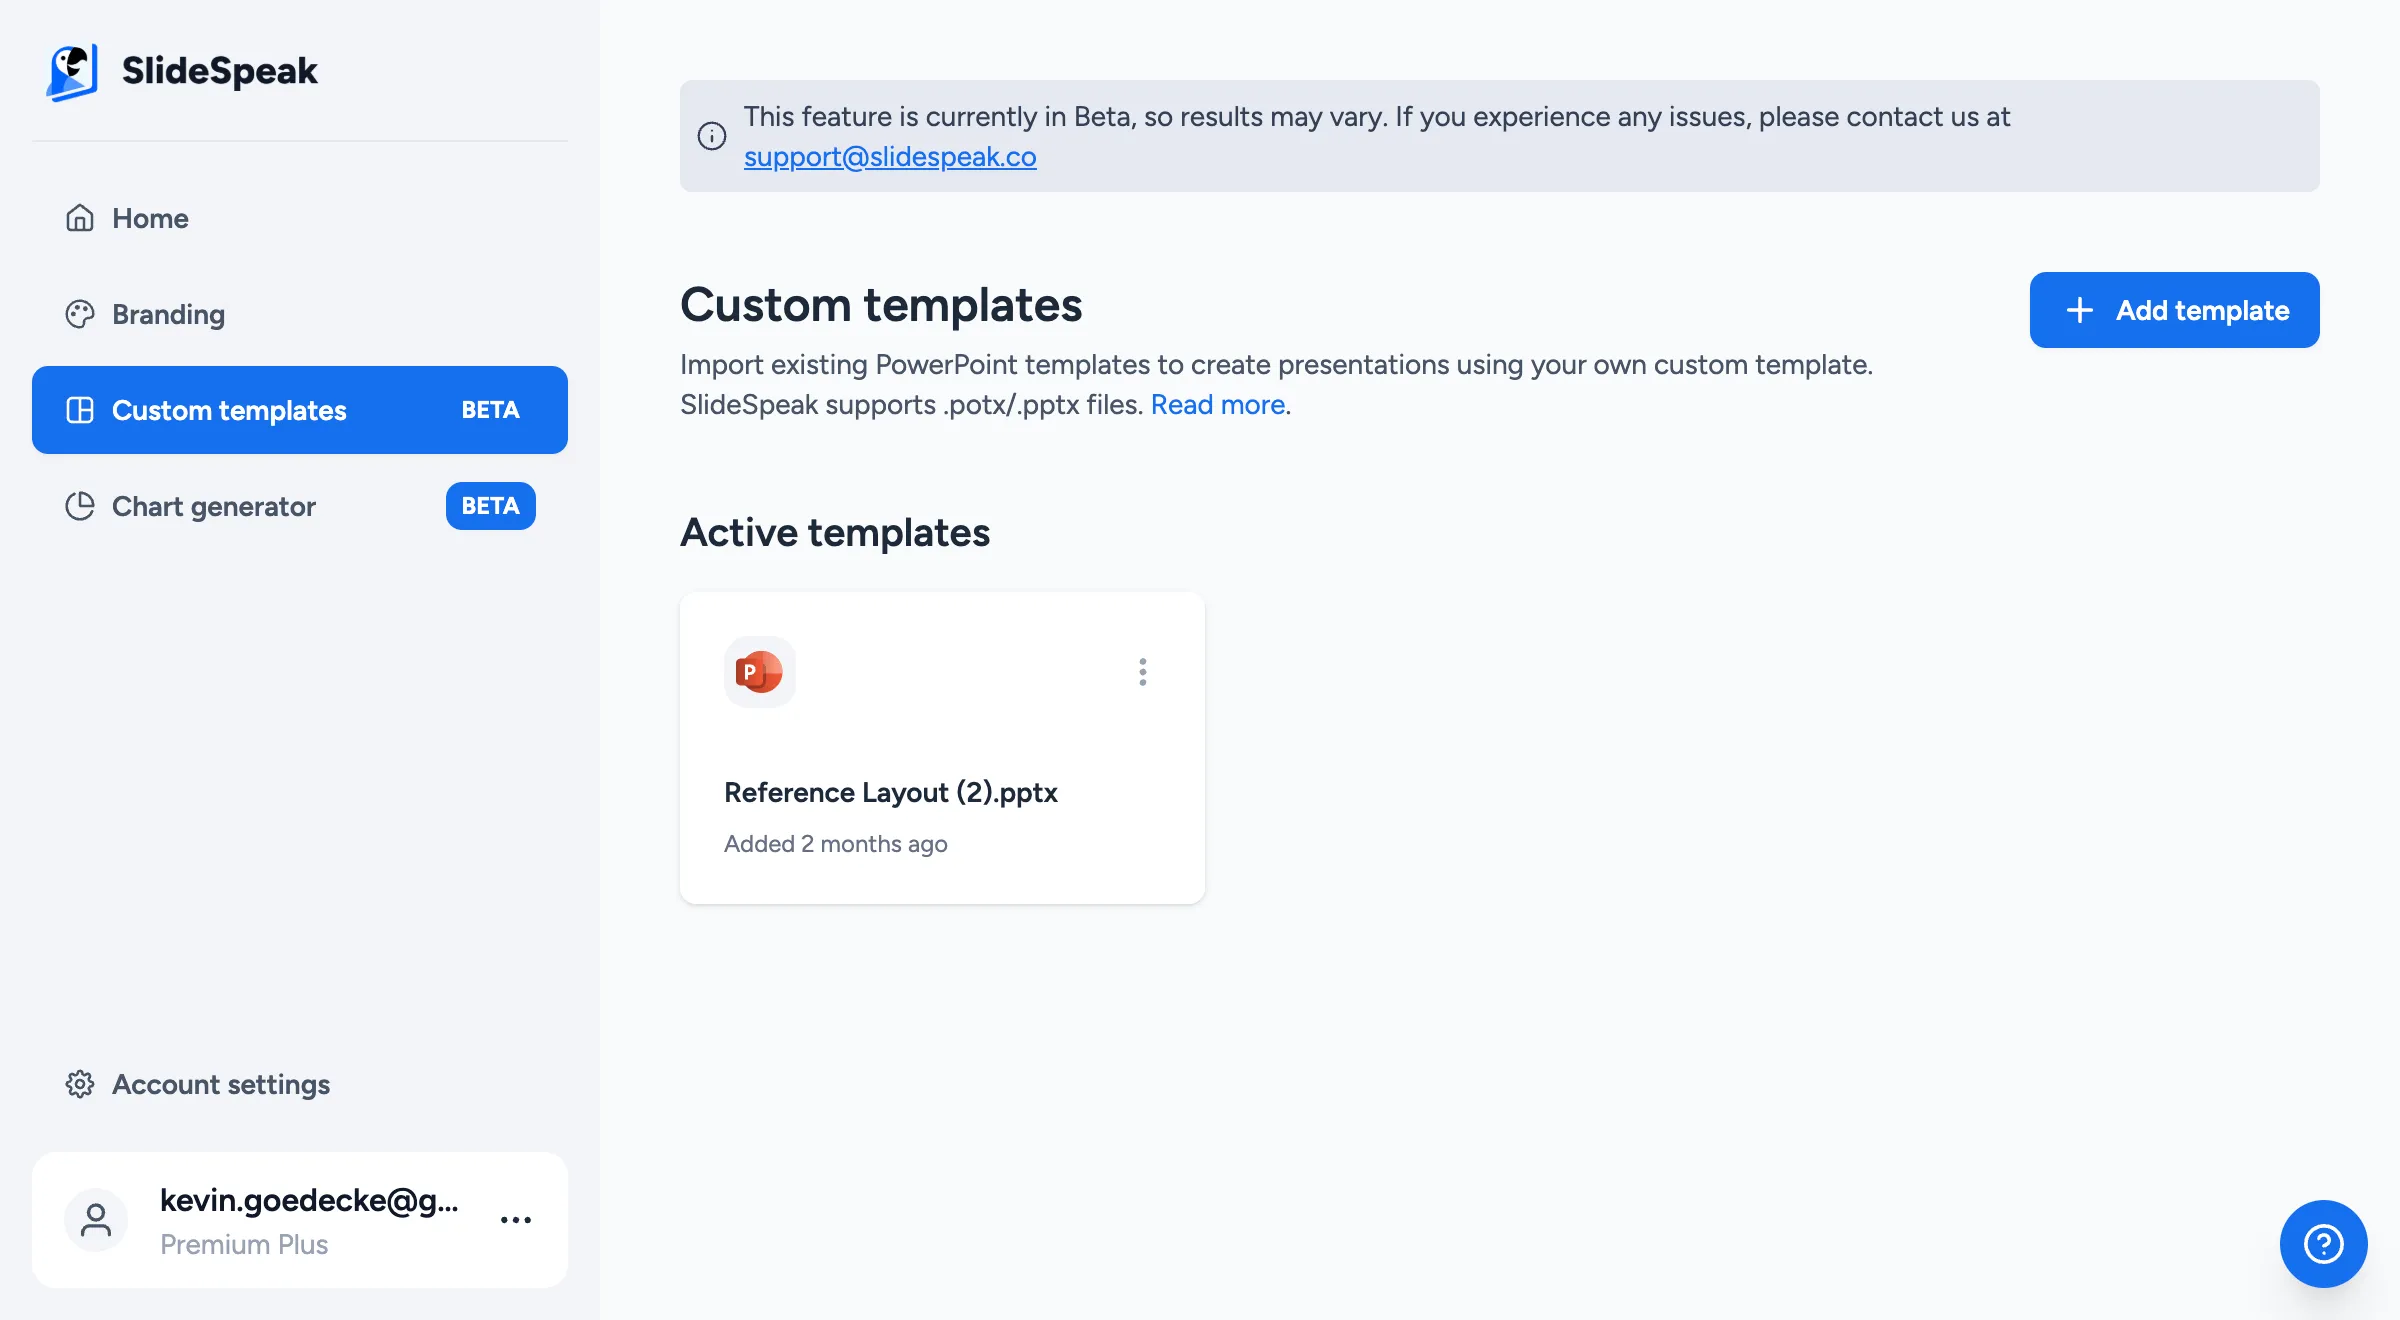Click the gear icon next to Account settings

tap(80, 1084)
